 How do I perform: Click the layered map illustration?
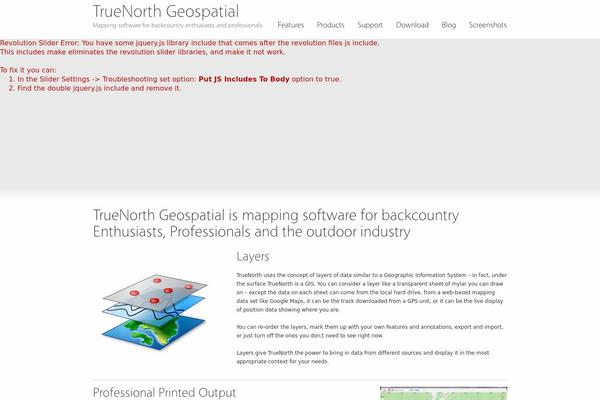[x=155, y=312]
